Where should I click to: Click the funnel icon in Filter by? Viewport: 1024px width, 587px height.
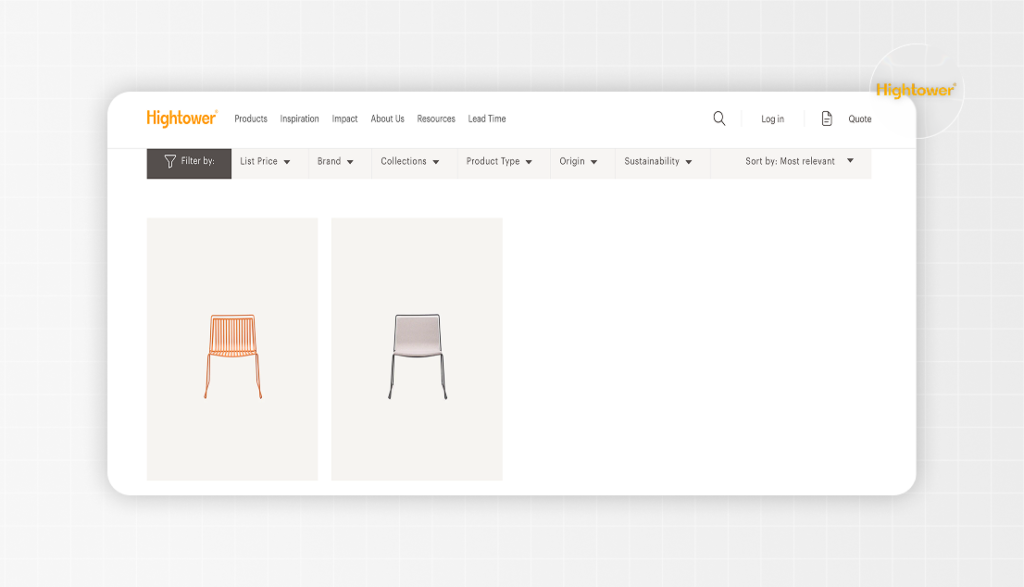tap(170, 161)
